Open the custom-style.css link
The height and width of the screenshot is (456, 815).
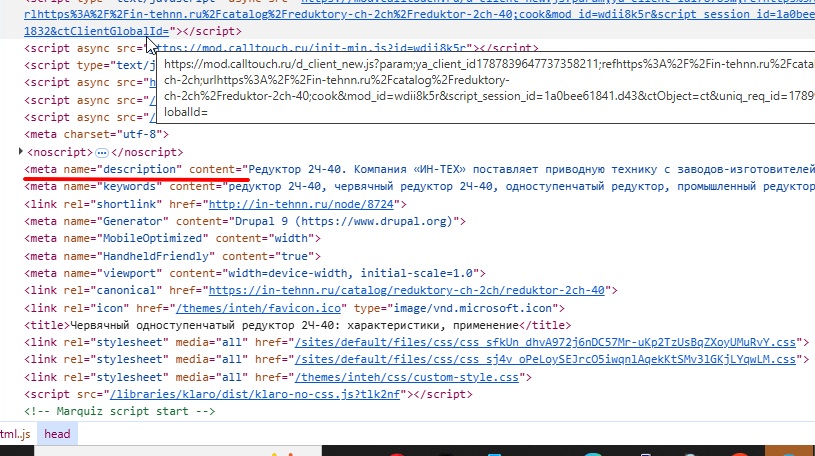coord(406,377)
